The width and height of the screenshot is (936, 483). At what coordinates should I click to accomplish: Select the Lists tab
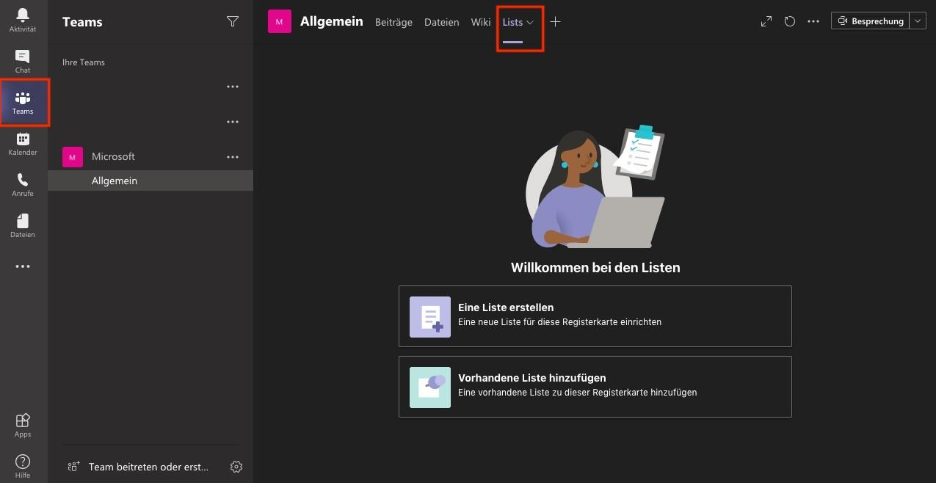(x=513, y=23)
